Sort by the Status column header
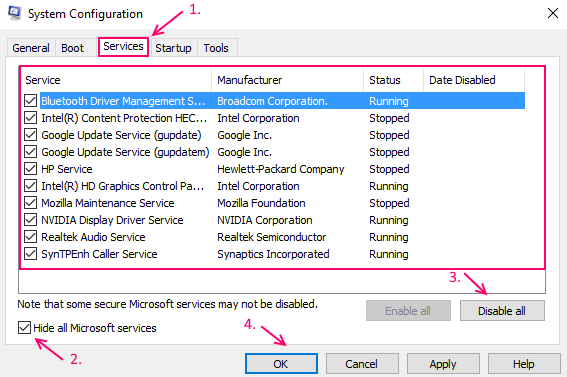 tap(393, 80)
